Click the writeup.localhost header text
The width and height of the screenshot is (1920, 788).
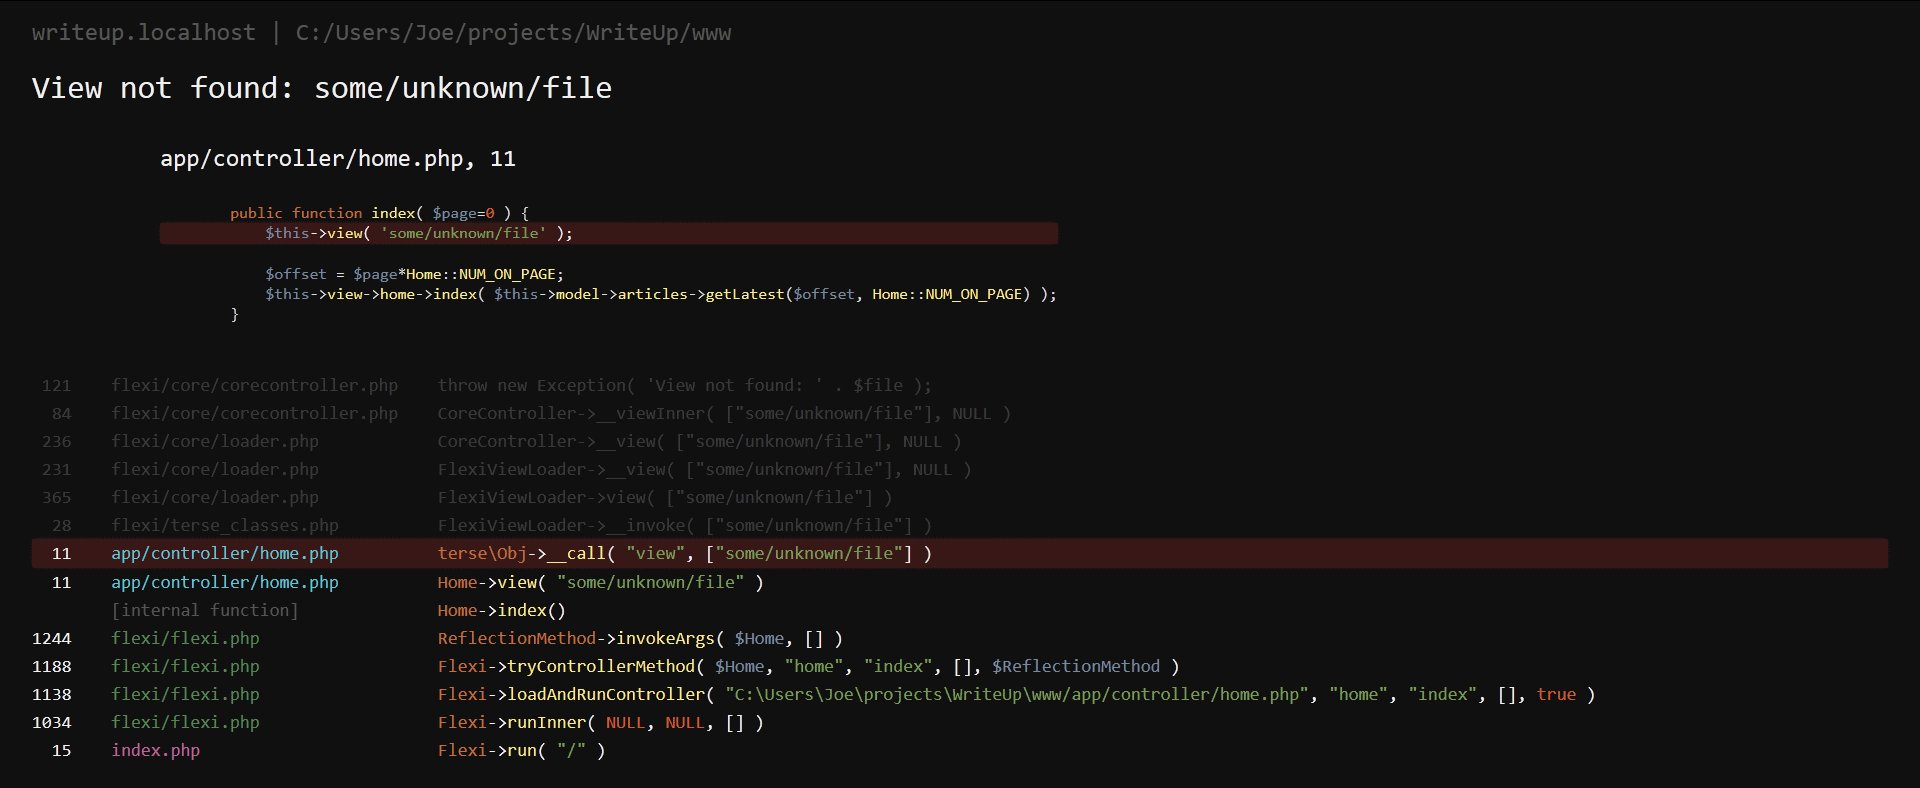[143, 33]
